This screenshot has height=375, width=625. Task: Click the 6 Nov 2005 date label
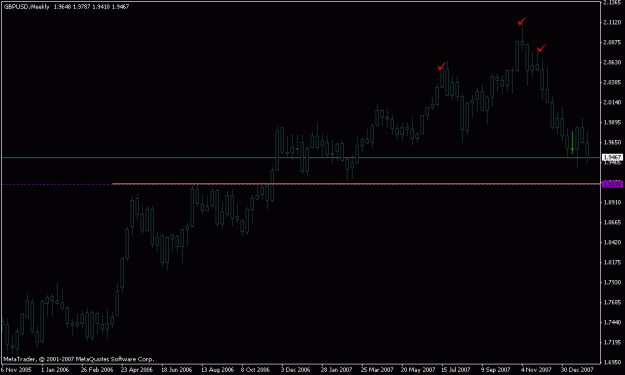pyautogui.click(x=16, y=370)
